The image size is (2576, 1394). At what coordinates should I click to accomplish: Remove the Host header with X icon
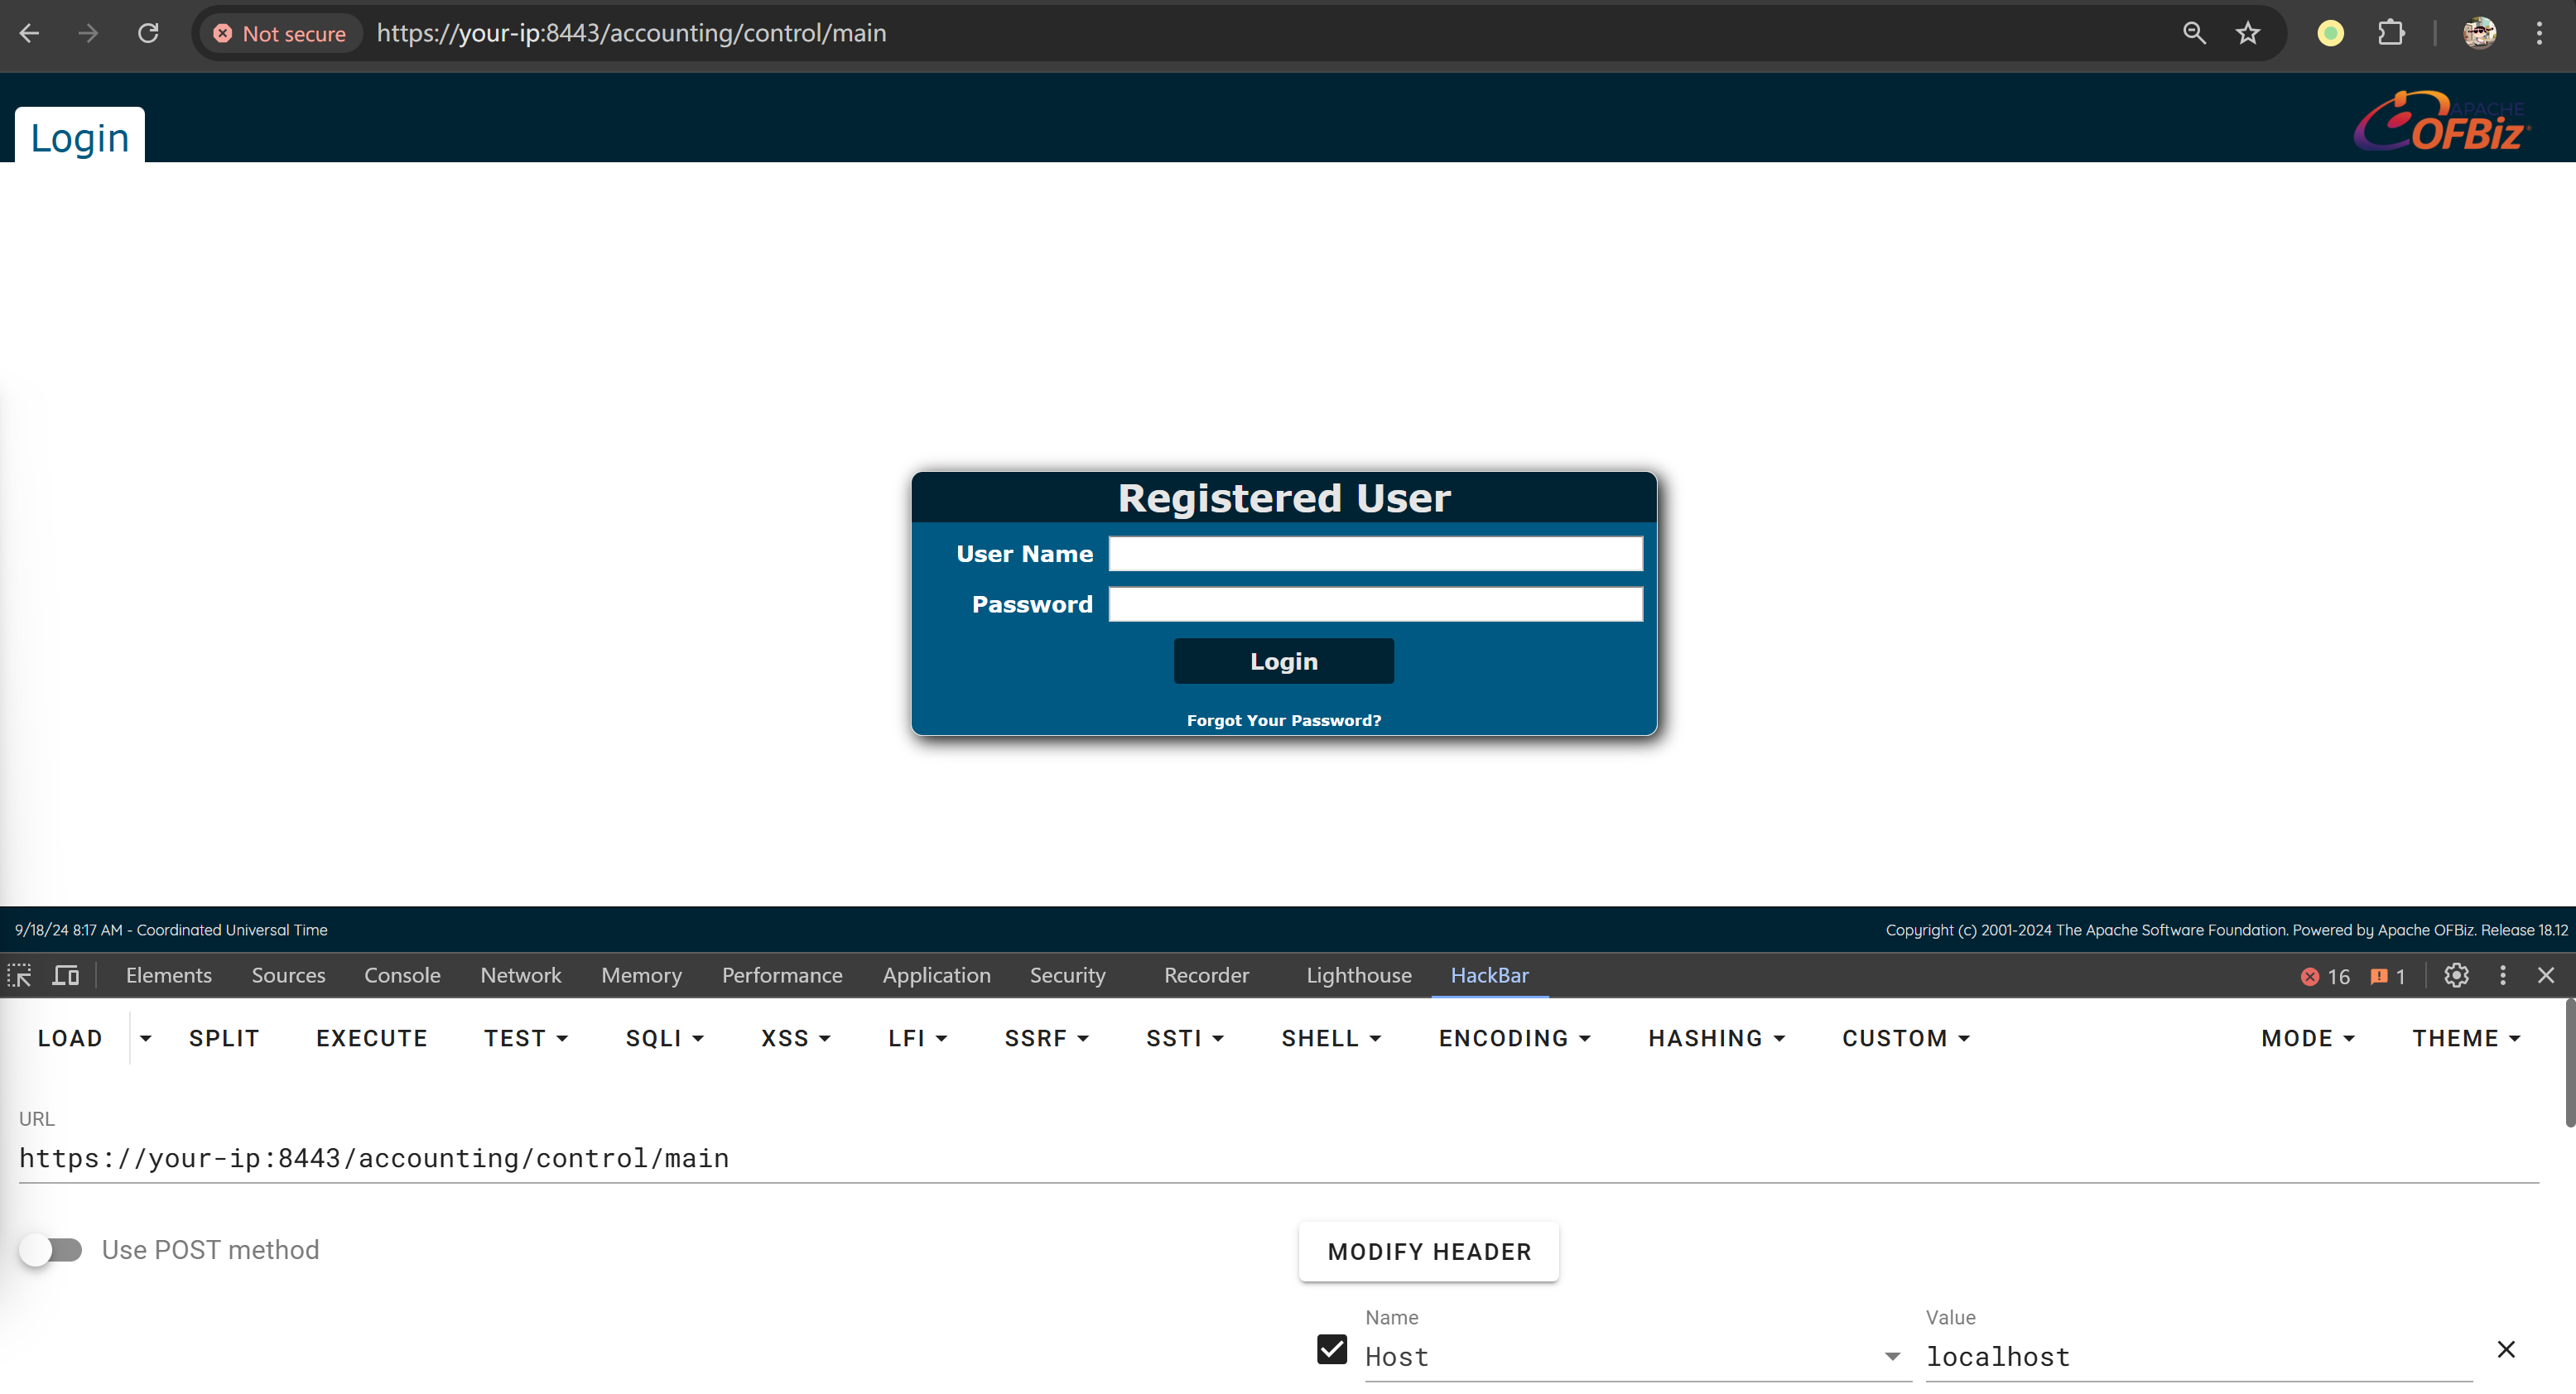(2505, 1349)
